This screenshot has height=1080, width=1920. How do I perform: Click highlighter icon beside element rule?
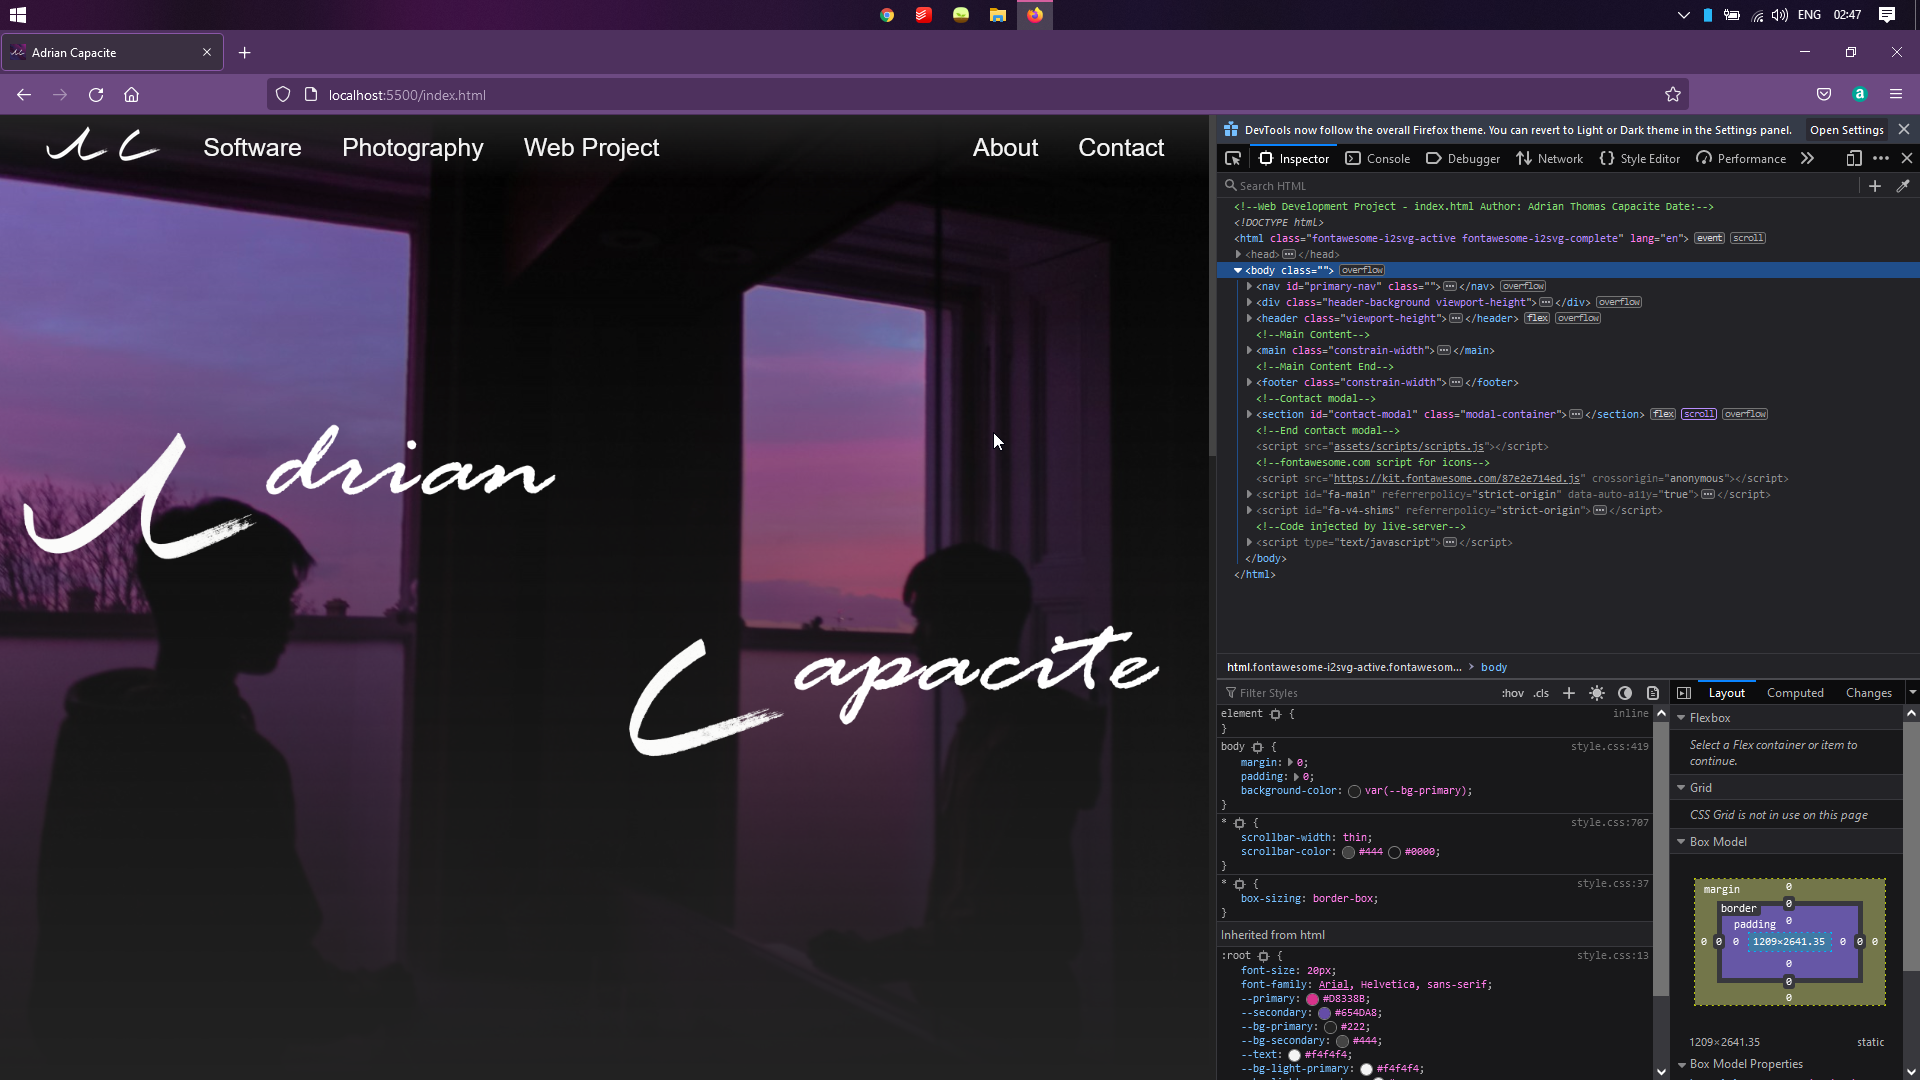click(x=1275, y=714)
